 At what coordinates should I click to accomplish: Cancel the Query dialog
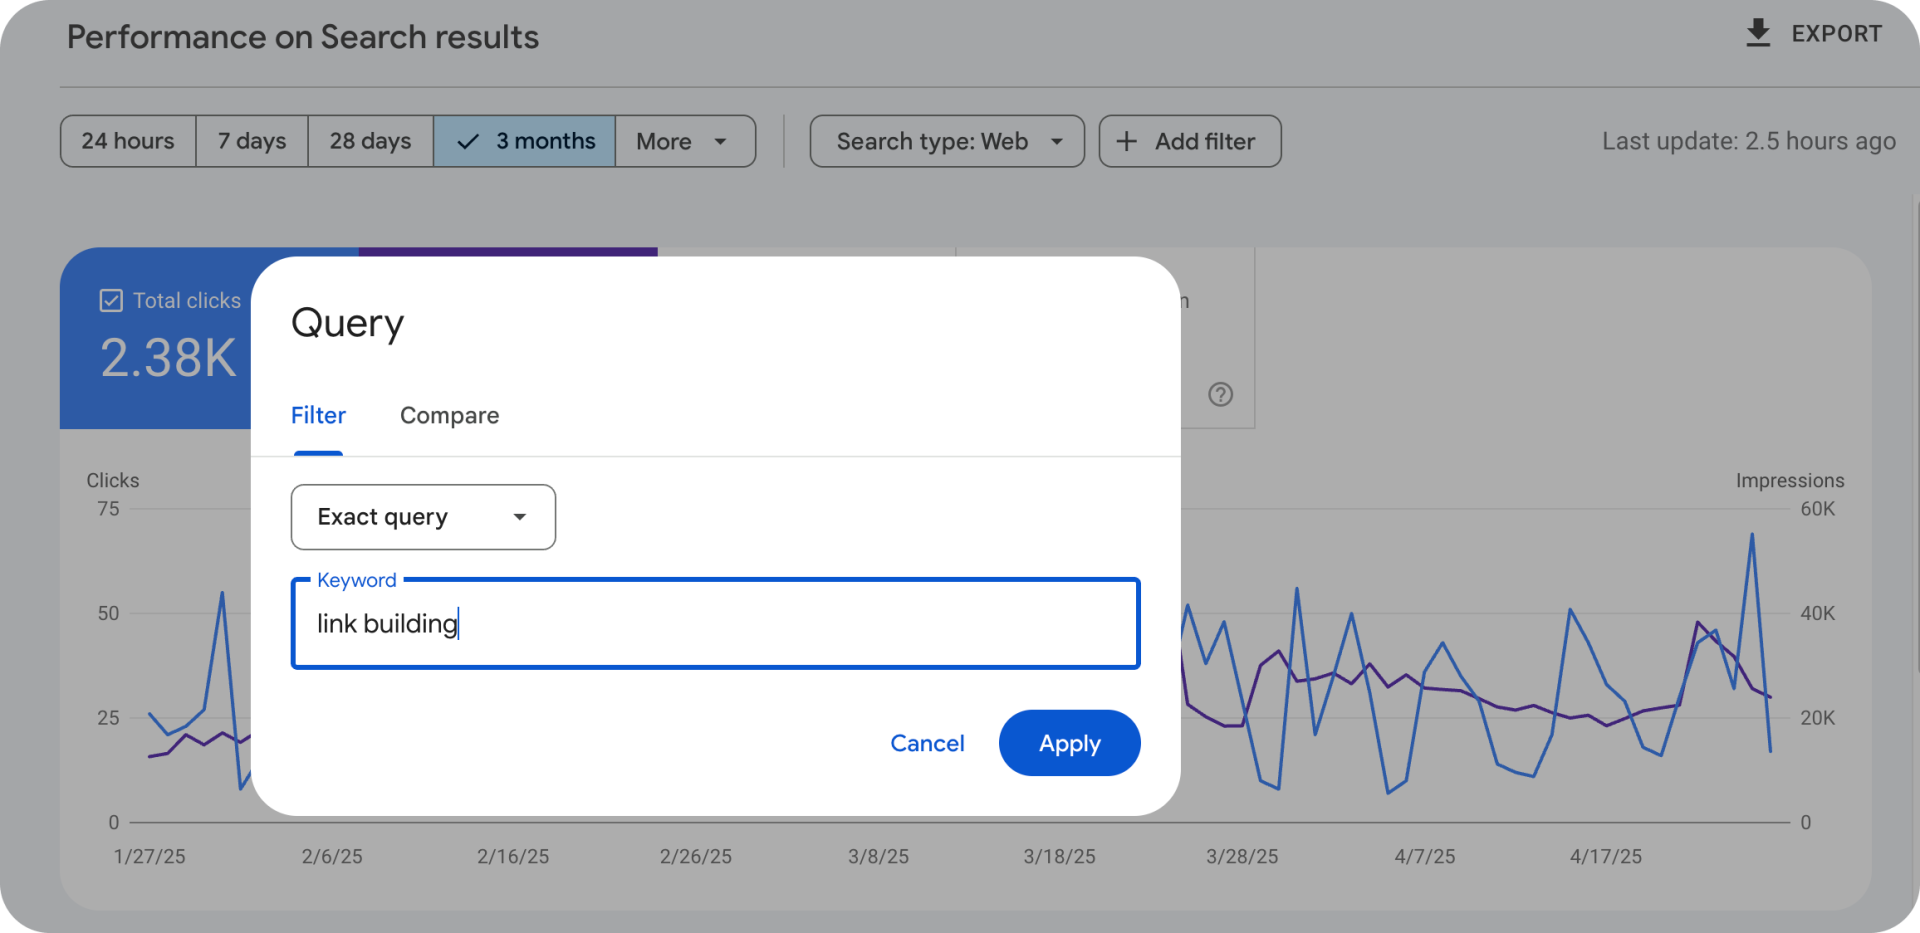click(927, 743)
